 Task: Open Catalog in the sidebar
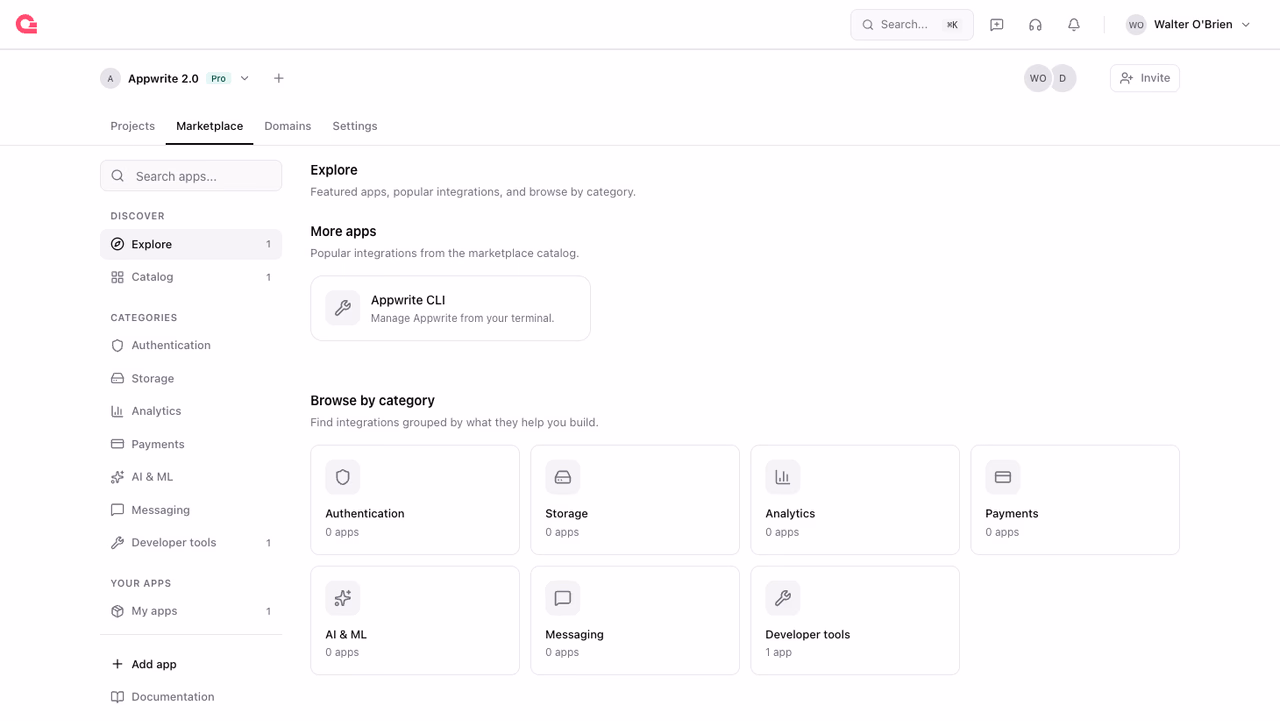click(x=191, y=277)
